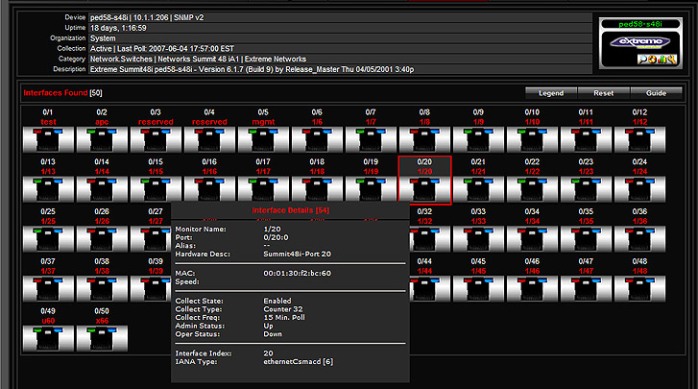Select port 0/1 test interface icon
The image size is (698, 389).
tap(48, 140)
